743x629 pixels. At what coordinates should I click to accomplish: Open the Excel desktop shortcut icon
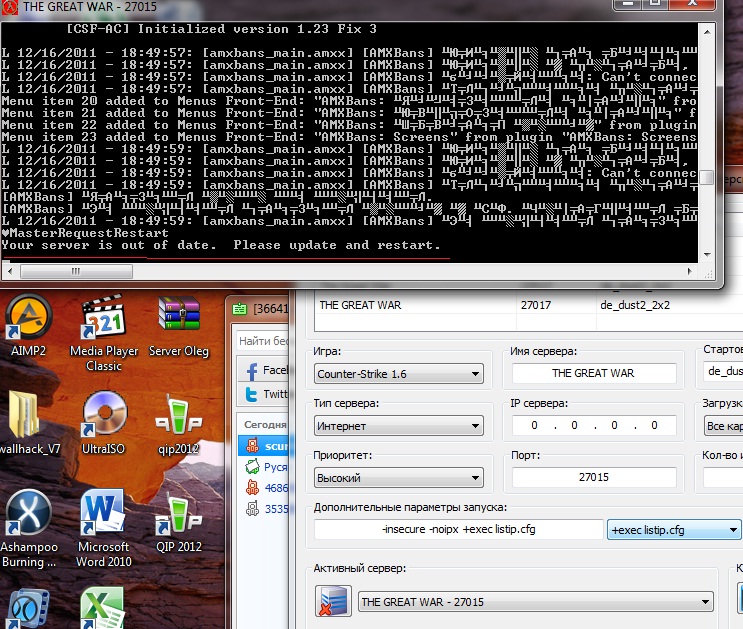click(x=103, y=608)
